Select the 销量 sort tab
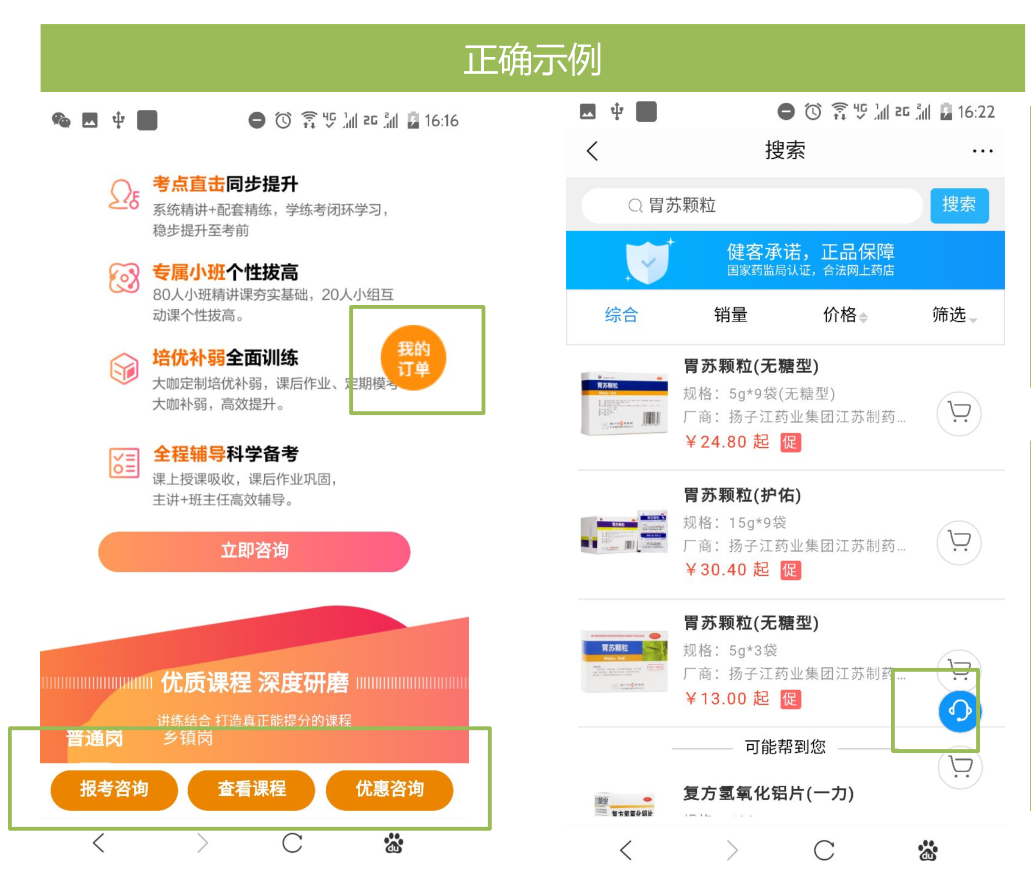Image resolution: width=1031 pixels, height=872 pixels. pos(731,315)
